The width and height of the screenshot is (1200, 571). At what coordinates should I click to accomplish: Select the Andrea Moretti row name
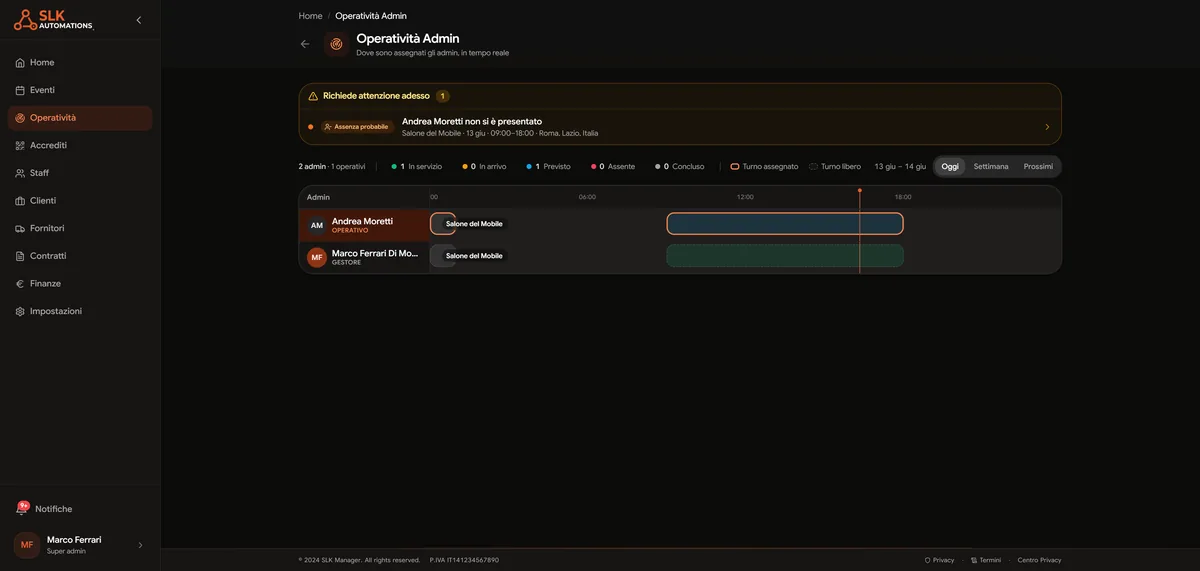pos(362,221)
